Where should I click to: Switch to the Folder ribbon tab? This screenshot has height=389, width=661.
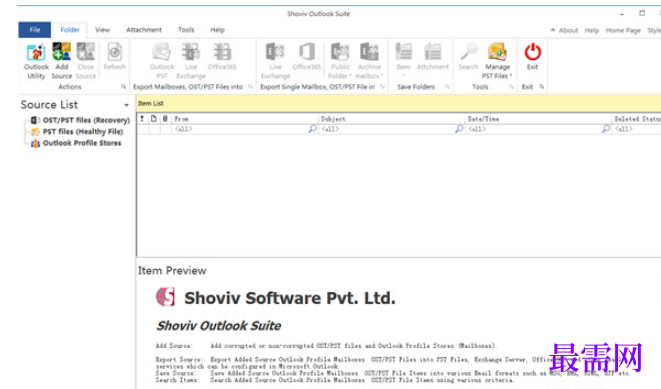click(x=70, y=30)
